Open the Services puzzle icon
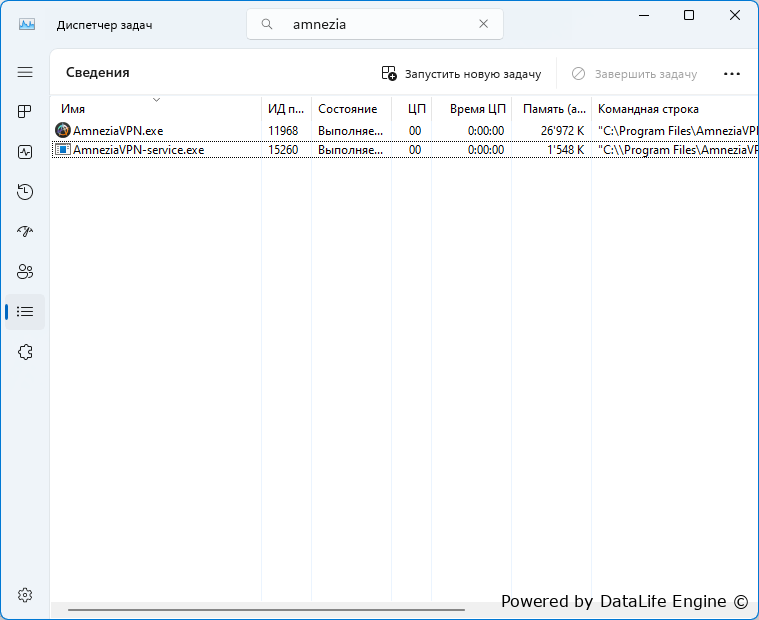This screenshot has height=620, width=759. point(25,352)
